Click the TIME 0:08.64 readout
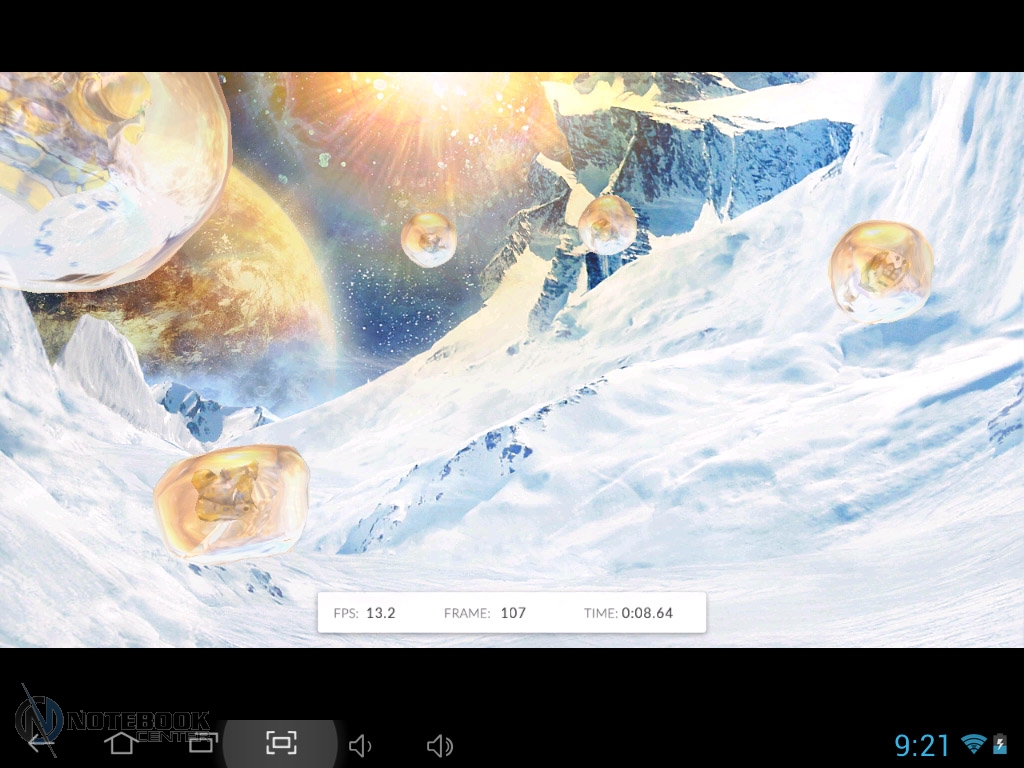 [628, 613]
